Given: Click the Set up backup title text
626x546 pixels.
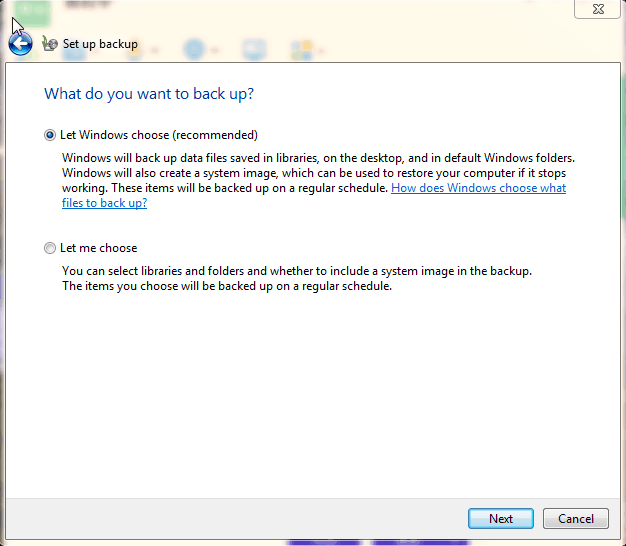Looking at the screenshot, I should tap(100, 44).
